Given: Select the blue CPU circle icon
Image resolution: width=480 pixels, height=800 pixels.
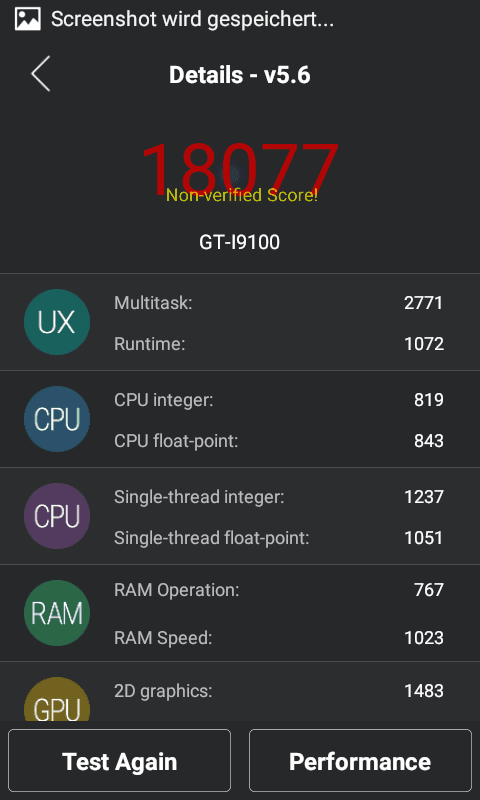Looking at the screenshot, I should tap(57, 419).
